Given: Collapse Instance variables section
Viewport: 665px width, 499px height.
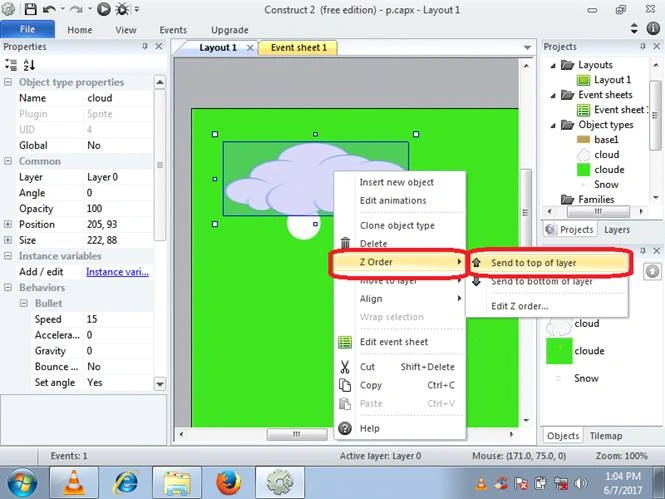Looking at the screenshot, I should (x=8, y=256).
